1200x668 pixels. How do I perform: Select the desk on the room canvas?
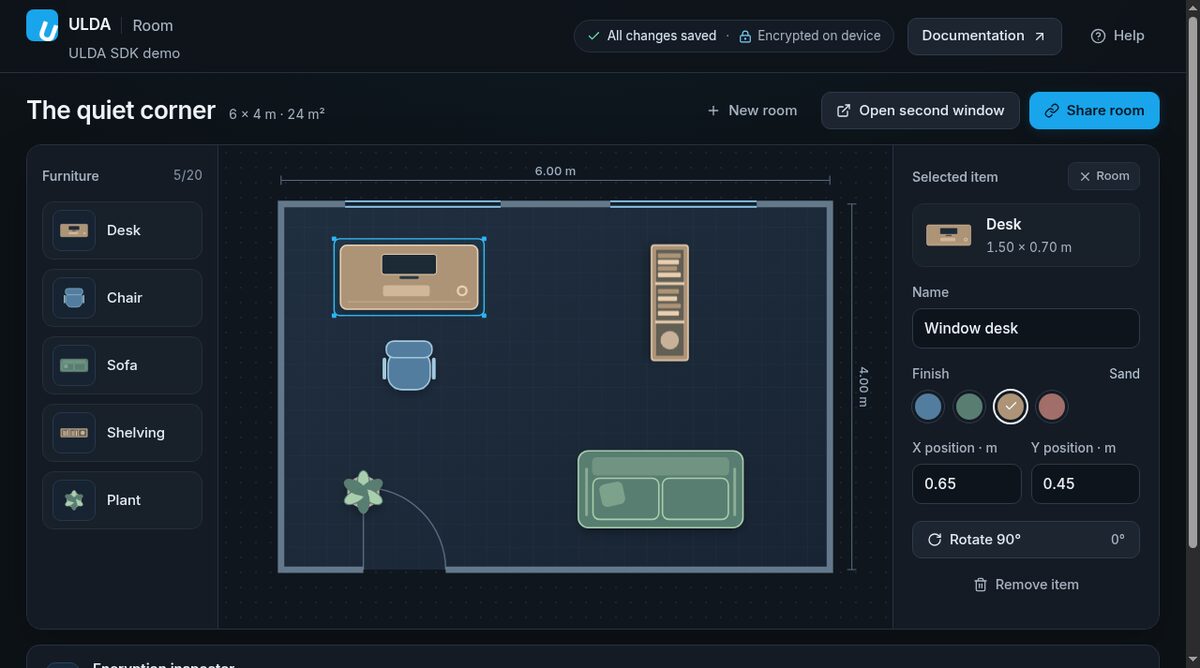click(409, 277)
